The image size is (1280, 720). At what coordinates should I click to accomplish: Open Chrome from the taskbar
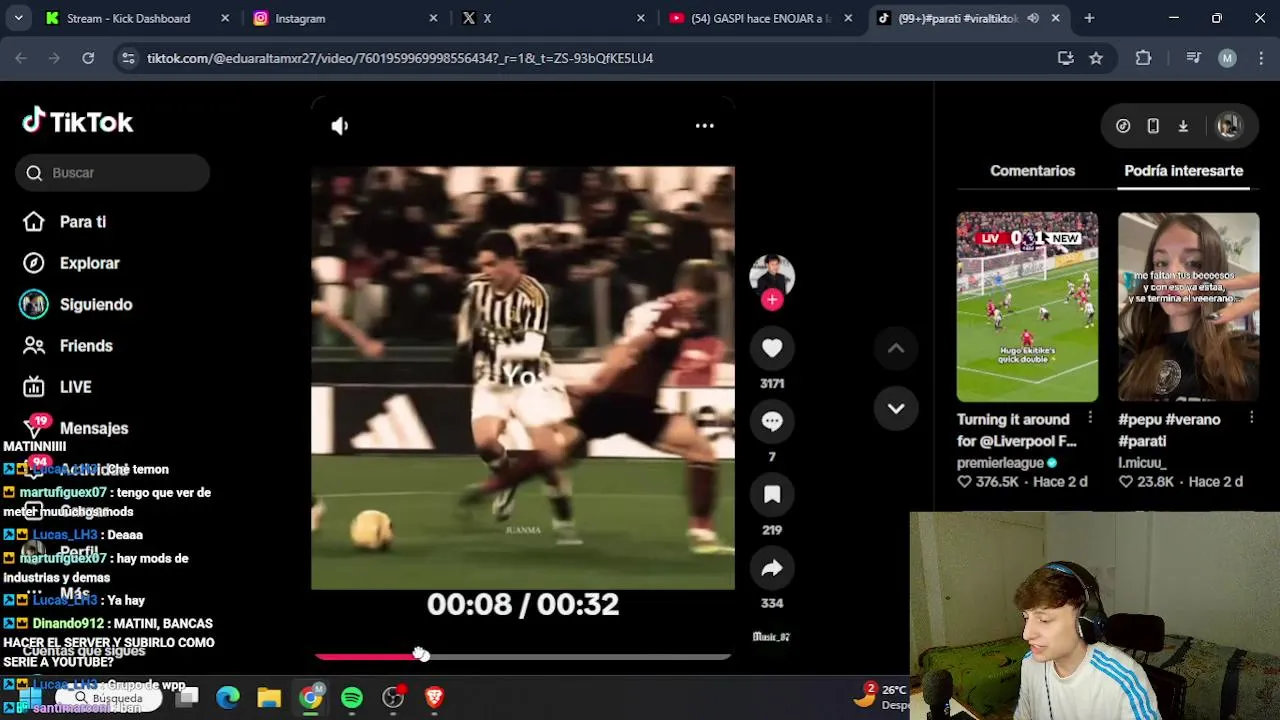(311, 697)
